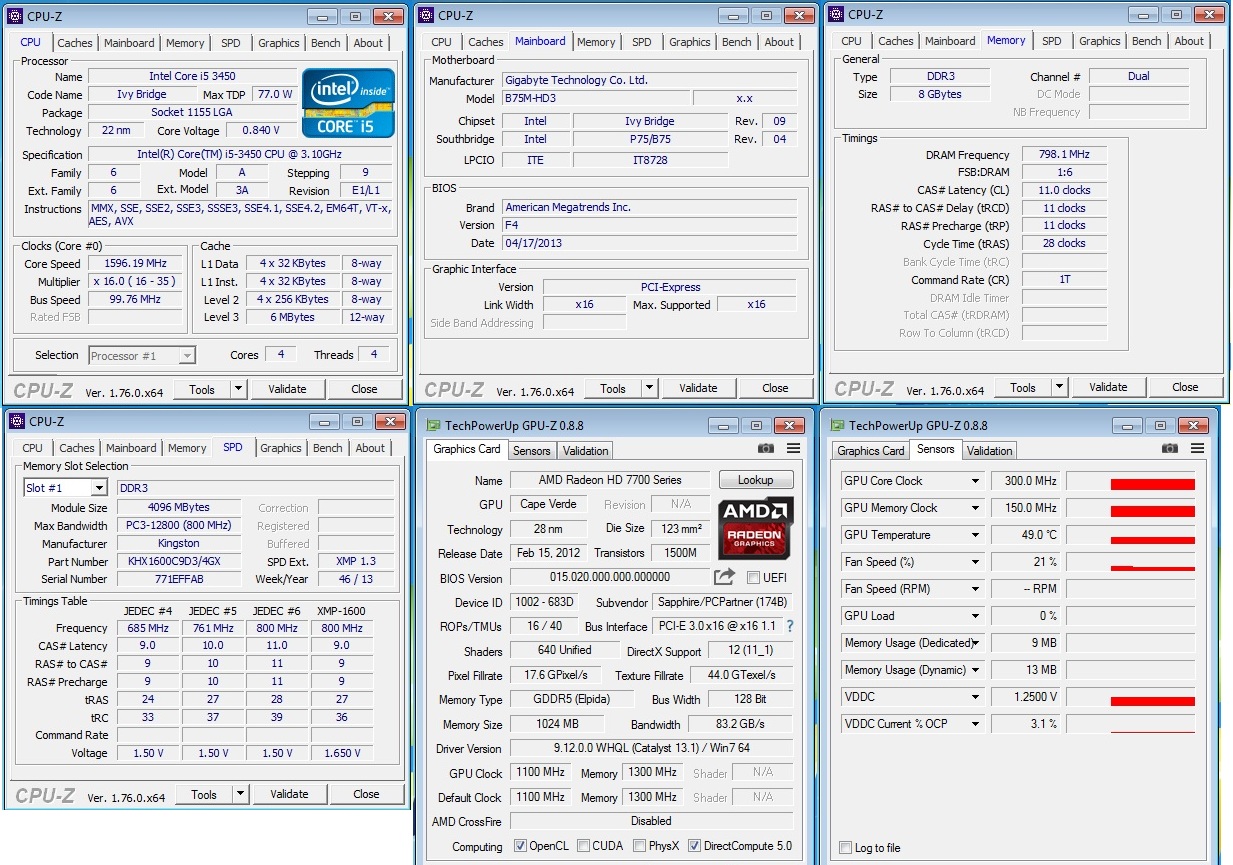Screen dimensions: 1233x865
Task: Toggle the UEFI checkbox
Action: pos(754,578)
